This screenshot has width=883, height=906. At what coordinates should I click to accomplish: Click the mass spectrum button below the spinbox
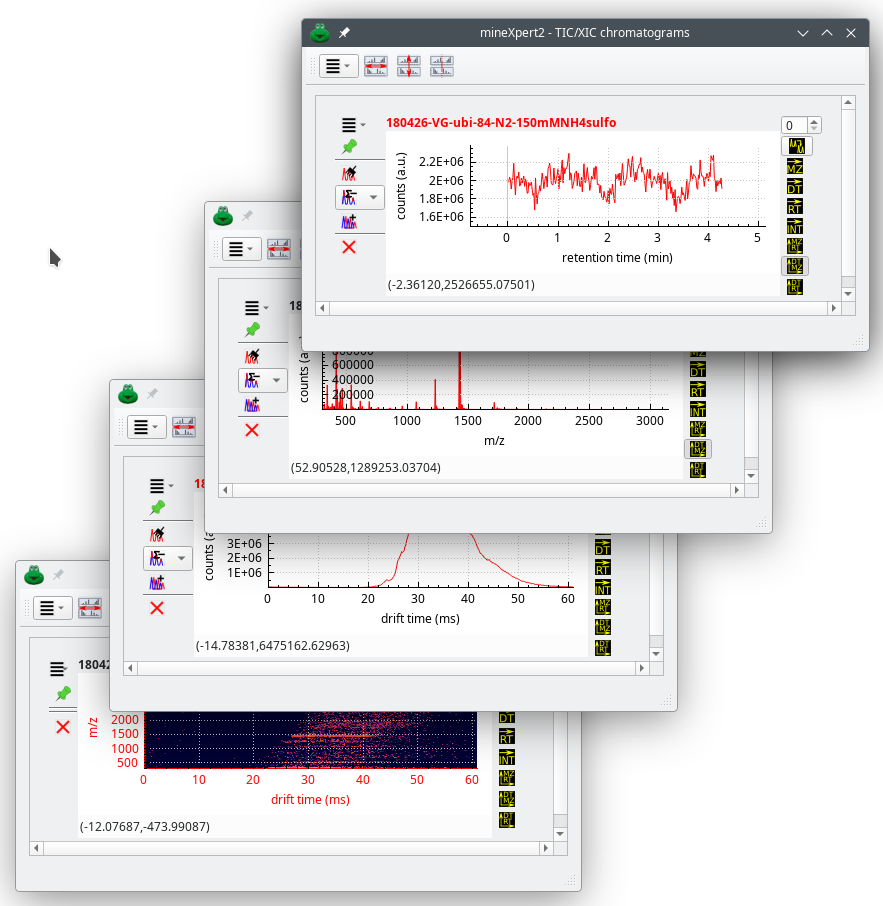[796, 146]
